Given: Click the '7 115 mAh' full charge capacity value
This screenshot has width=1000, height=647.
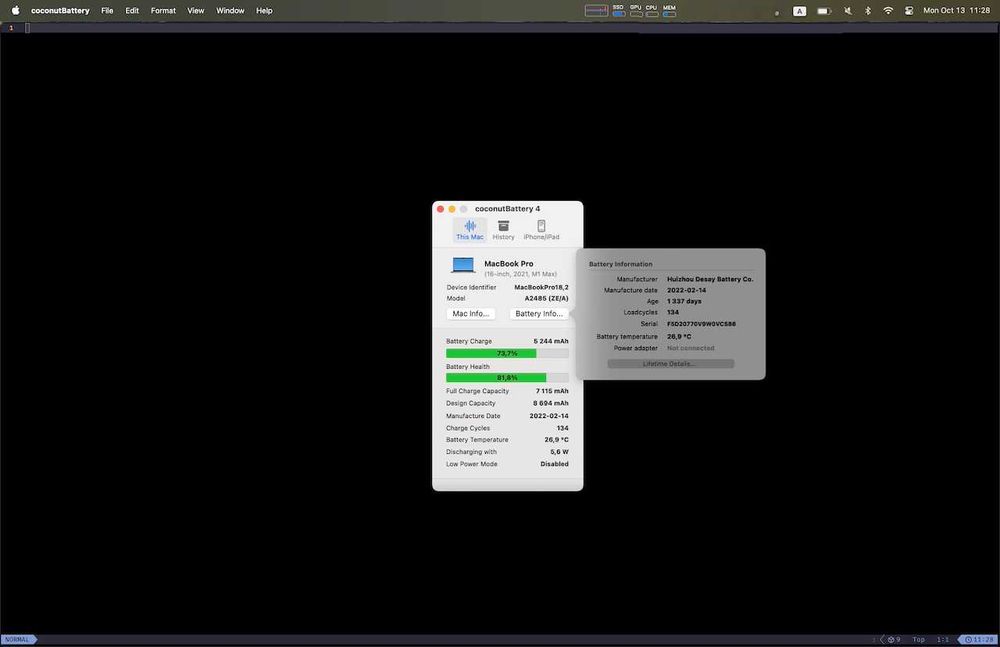Looking at the screenshot, I should [x=552, y=390].
